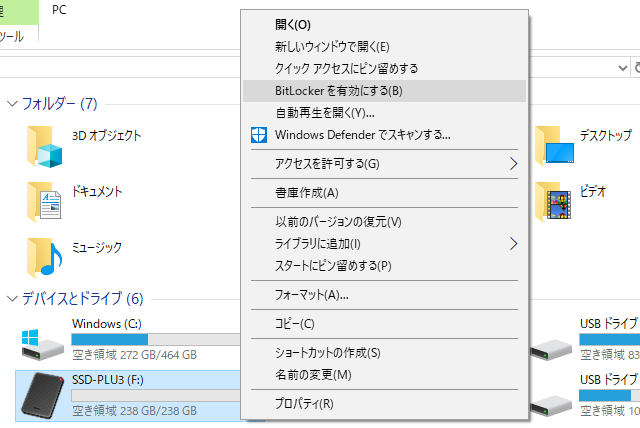Choose コピー(C) from the context menu

pyautogui.click(x=384, y=324)
